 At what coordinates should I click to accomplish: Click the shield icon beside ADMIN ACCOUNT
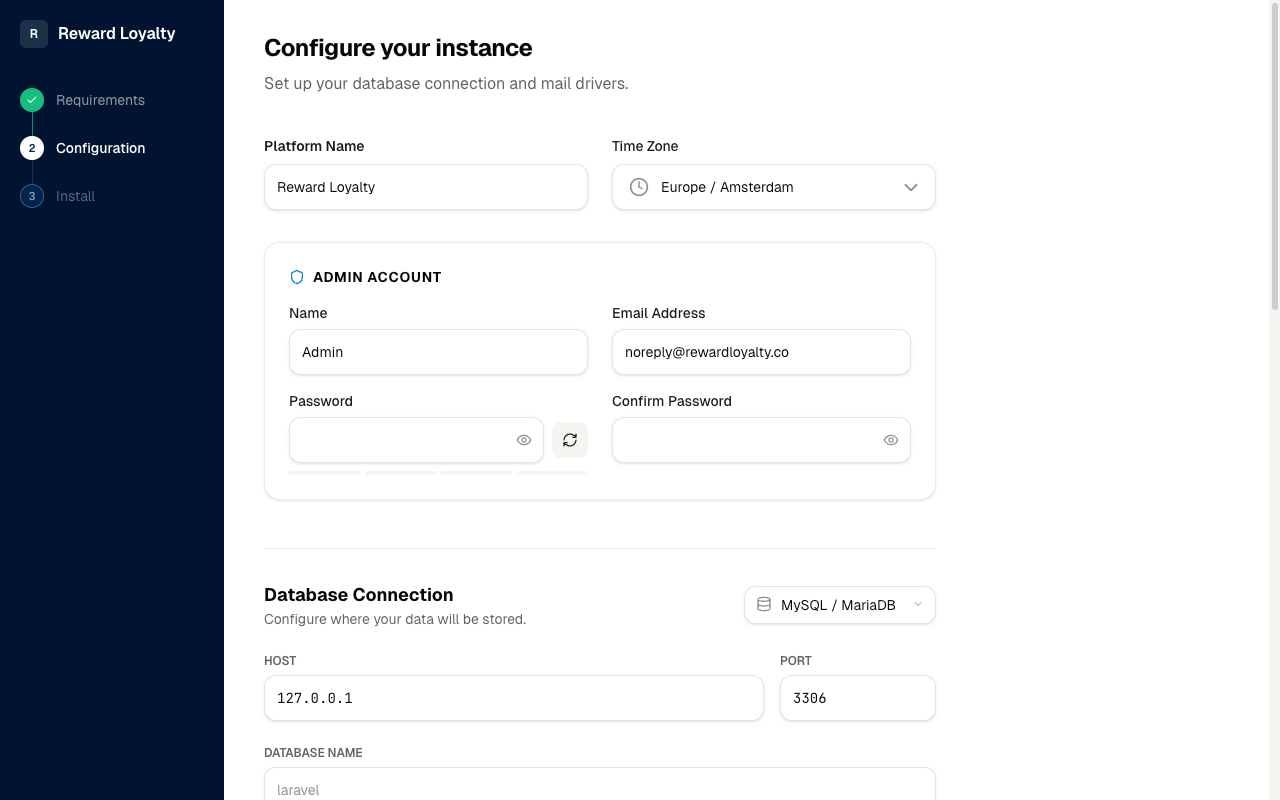(296, 276)
